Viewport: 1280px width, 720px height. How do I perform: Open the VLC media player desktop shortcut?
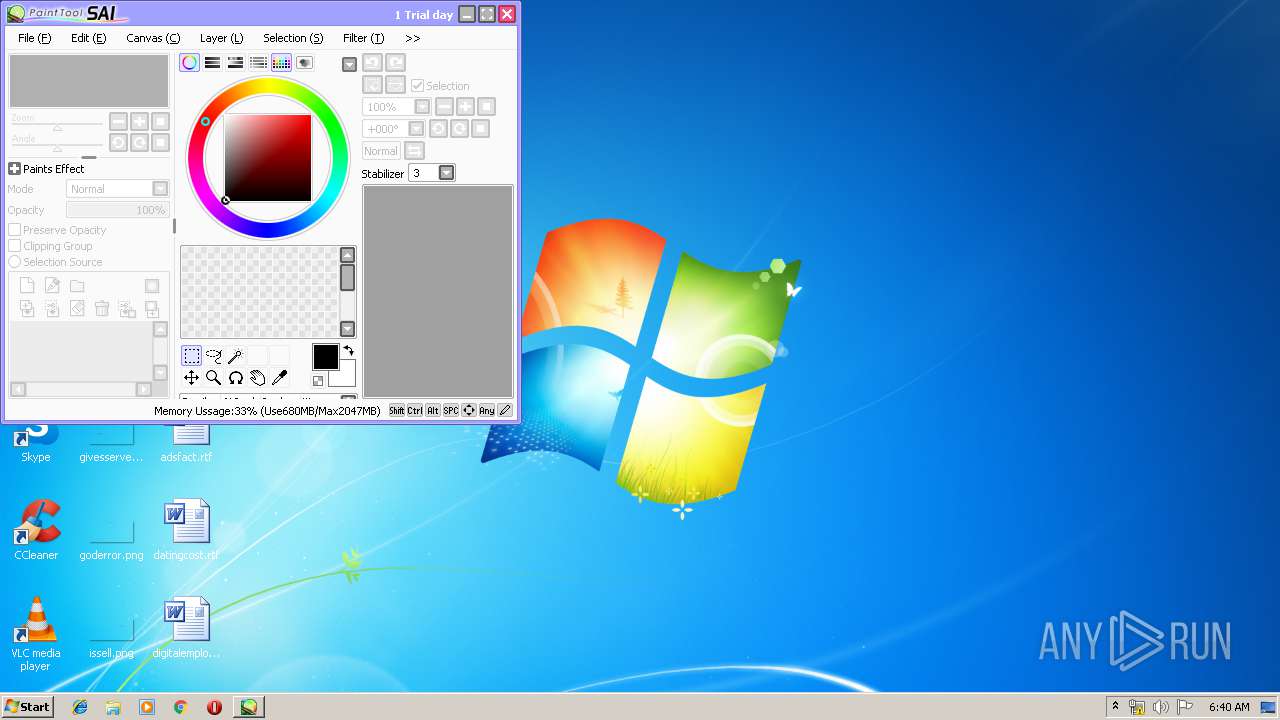[x=36, y=634]
